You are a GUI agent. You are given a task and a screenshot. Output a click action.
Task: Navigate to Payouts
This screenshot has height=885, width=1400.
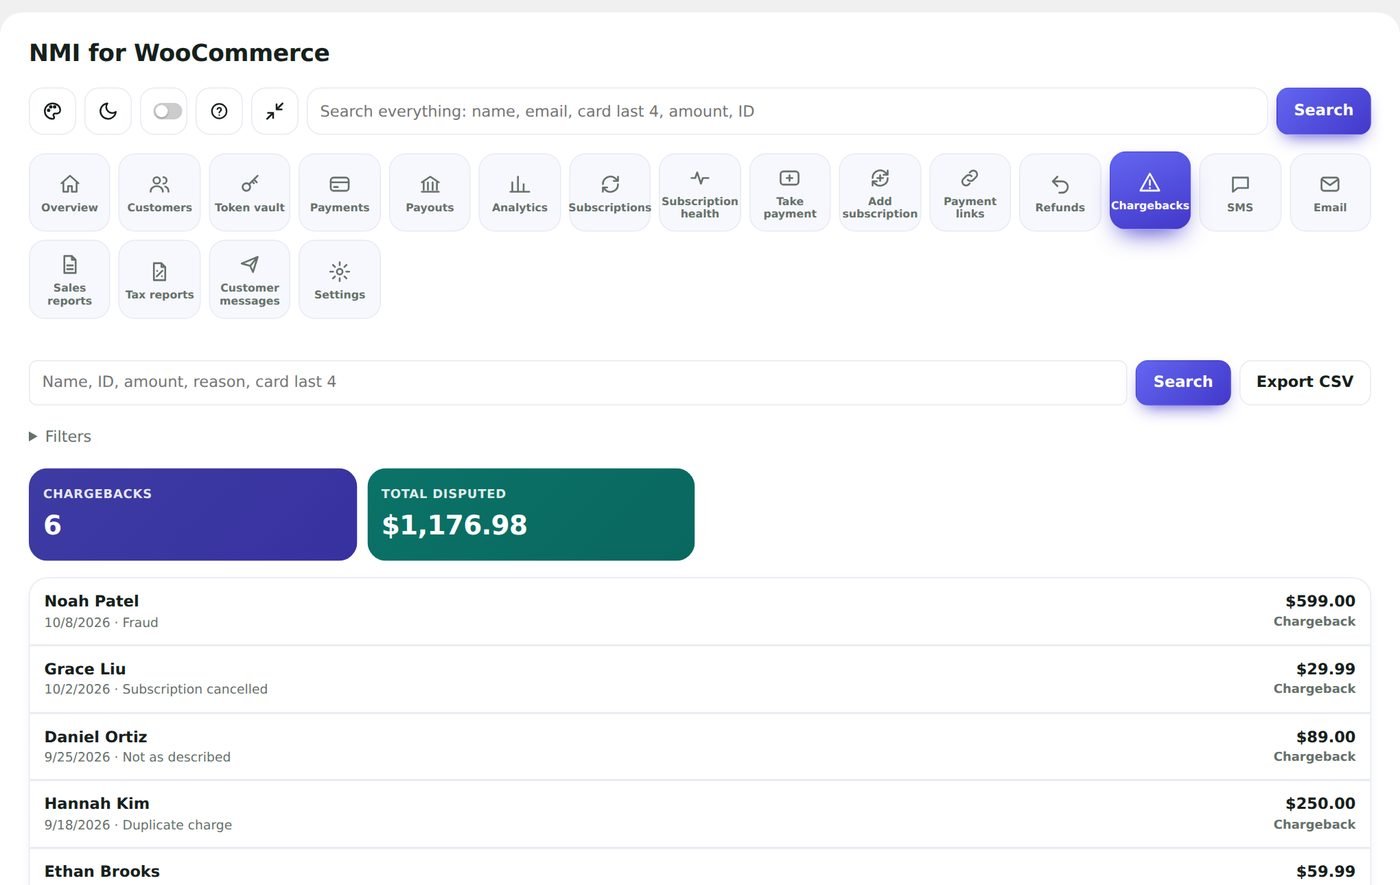(x=430, y=192)
